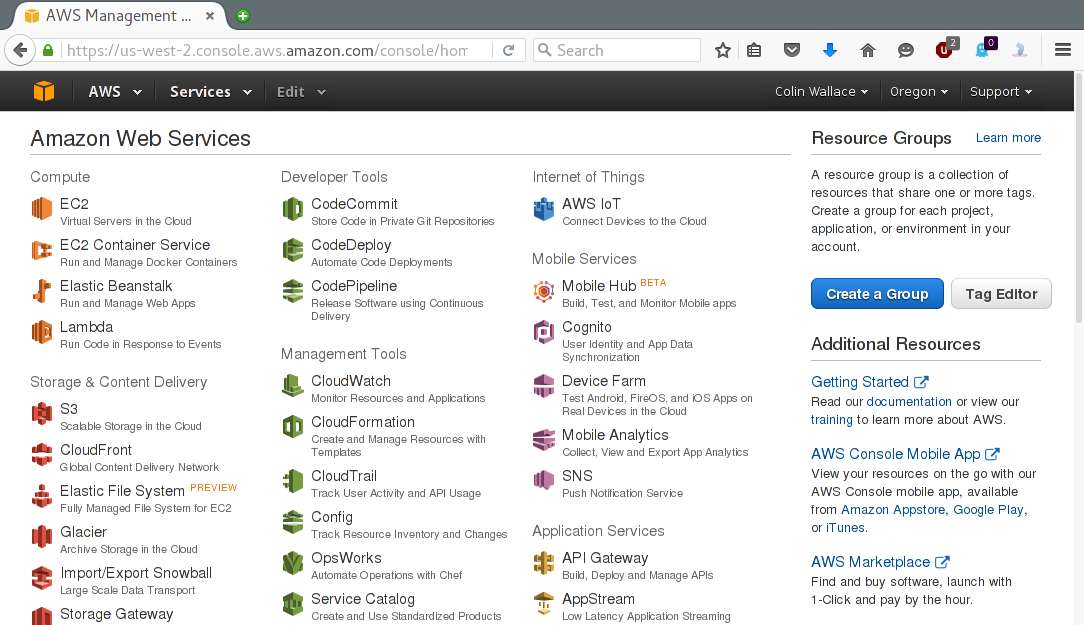Click the Firefox Search input field

point(617,50)
